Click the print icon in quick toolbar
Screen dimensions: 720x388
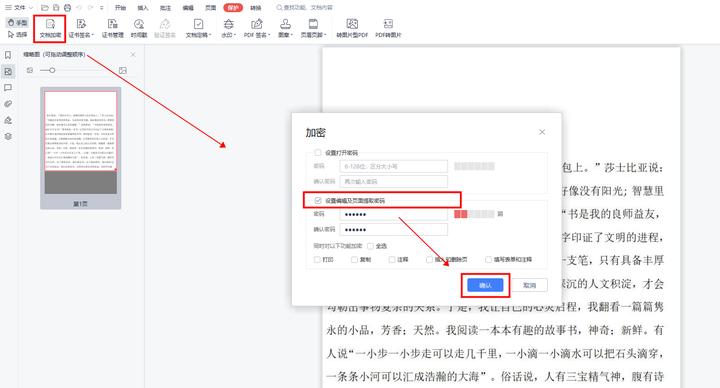pyautogui.click(x=68, y=8)
